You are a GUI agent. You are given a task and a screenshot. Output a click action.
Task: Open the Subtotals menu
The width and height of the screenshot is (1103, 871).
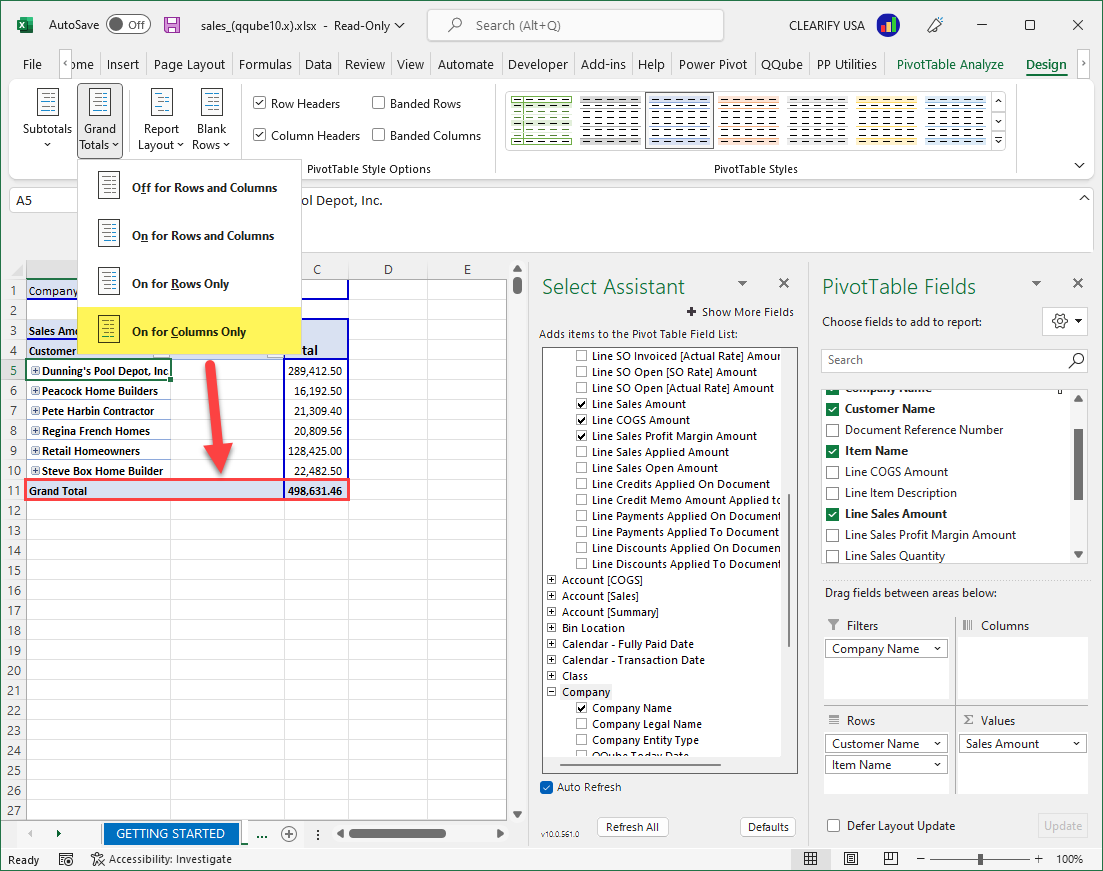point(47,120)
